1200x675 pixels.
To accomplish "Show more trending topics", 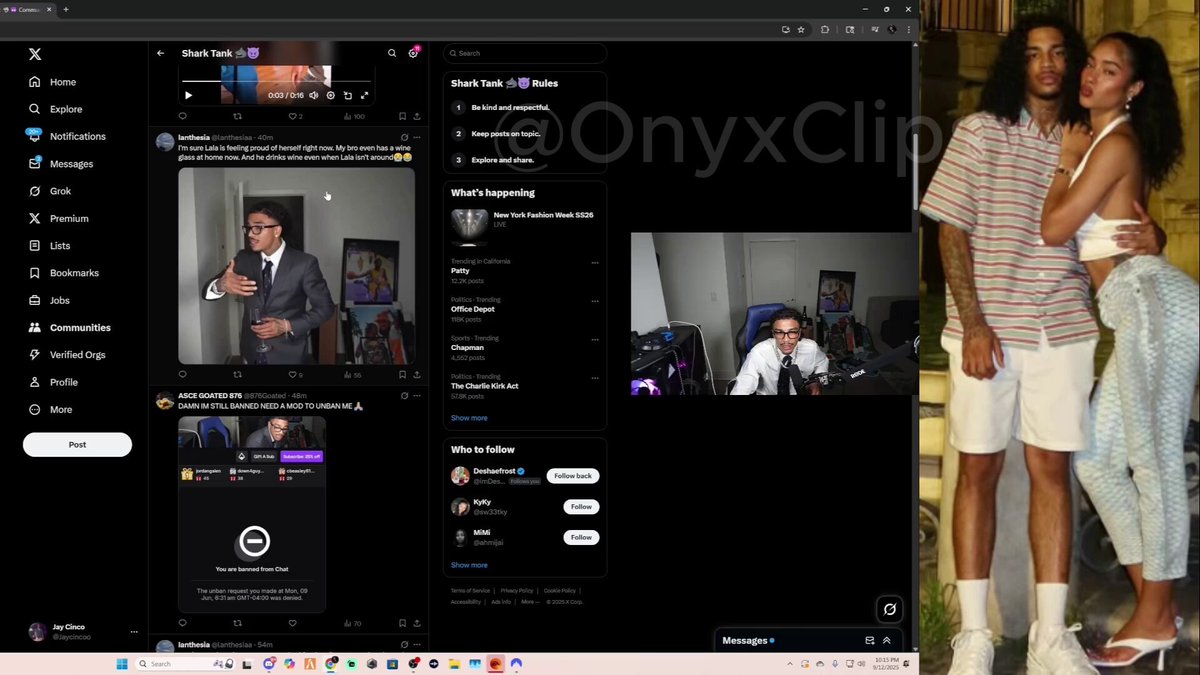I will [469, 418].
